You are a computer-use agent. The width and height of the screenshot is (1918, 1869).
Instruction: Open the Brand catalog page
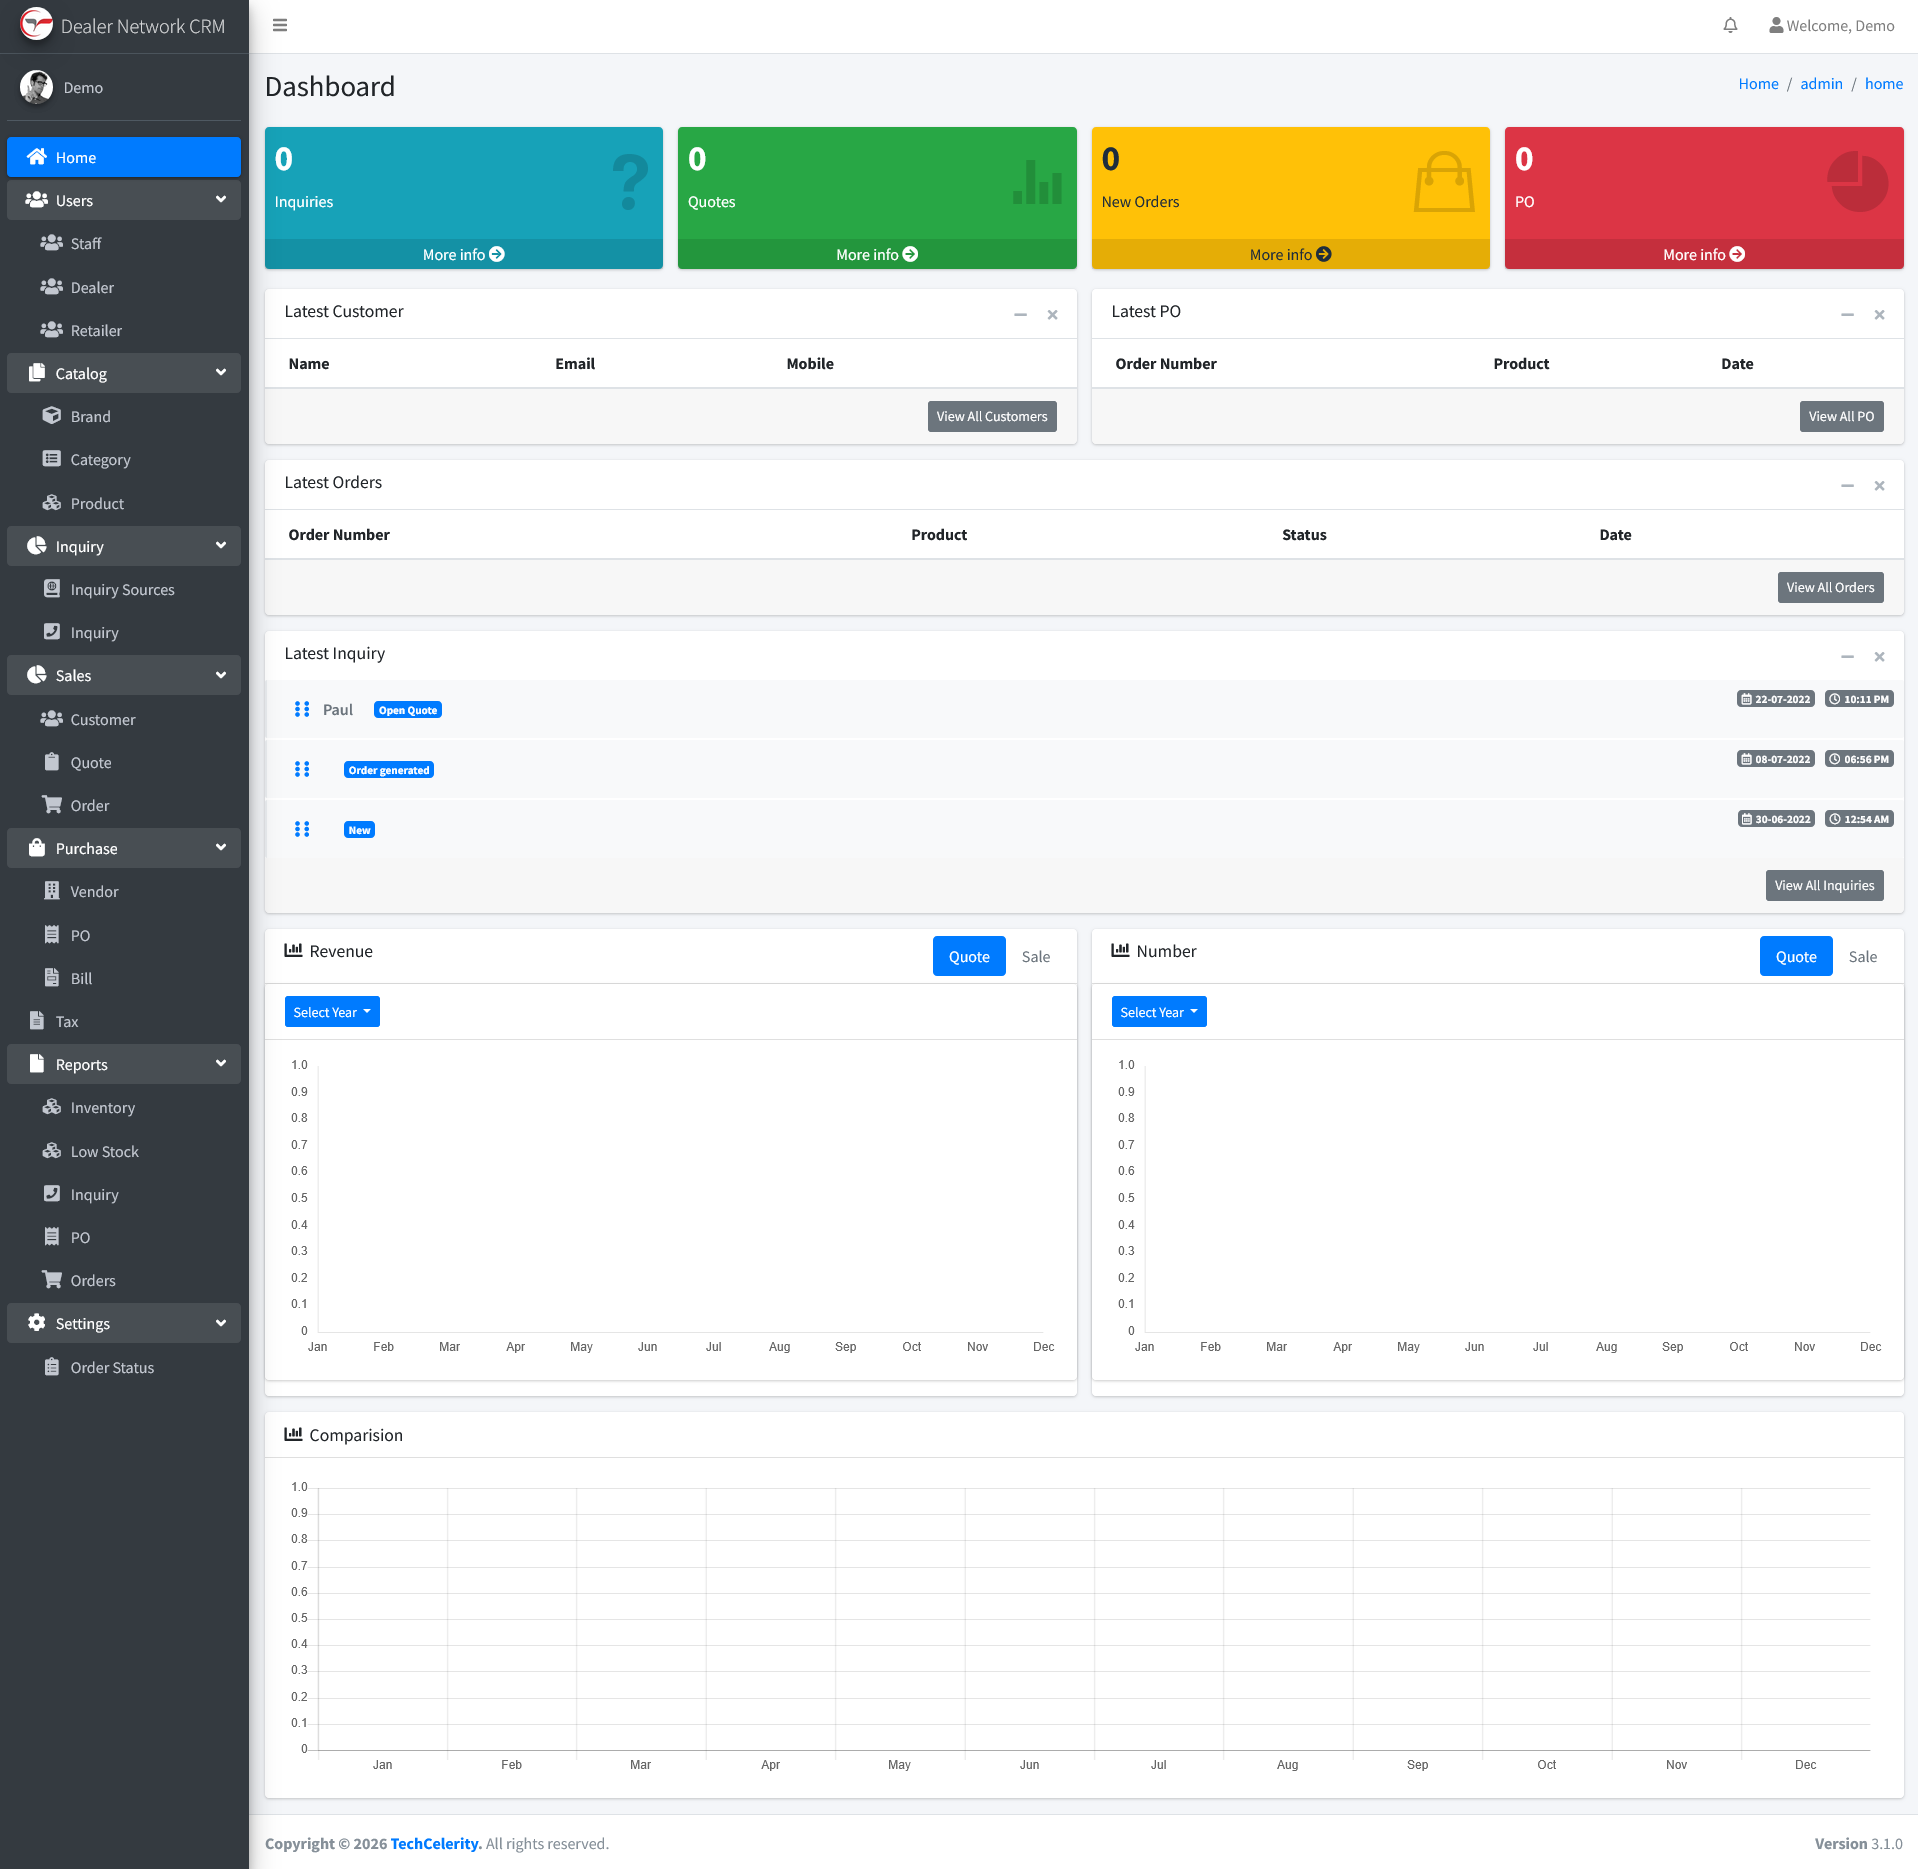coord(124,416)
